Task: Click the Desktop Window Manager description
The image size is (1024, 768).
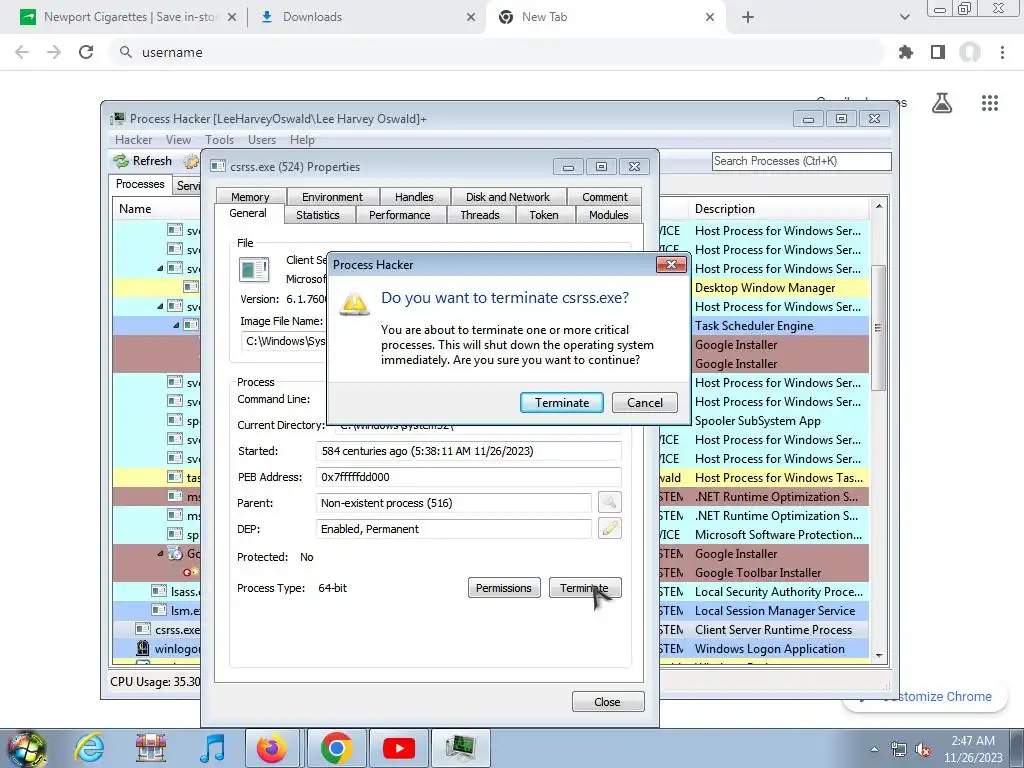Action: (x=765, y=288)
